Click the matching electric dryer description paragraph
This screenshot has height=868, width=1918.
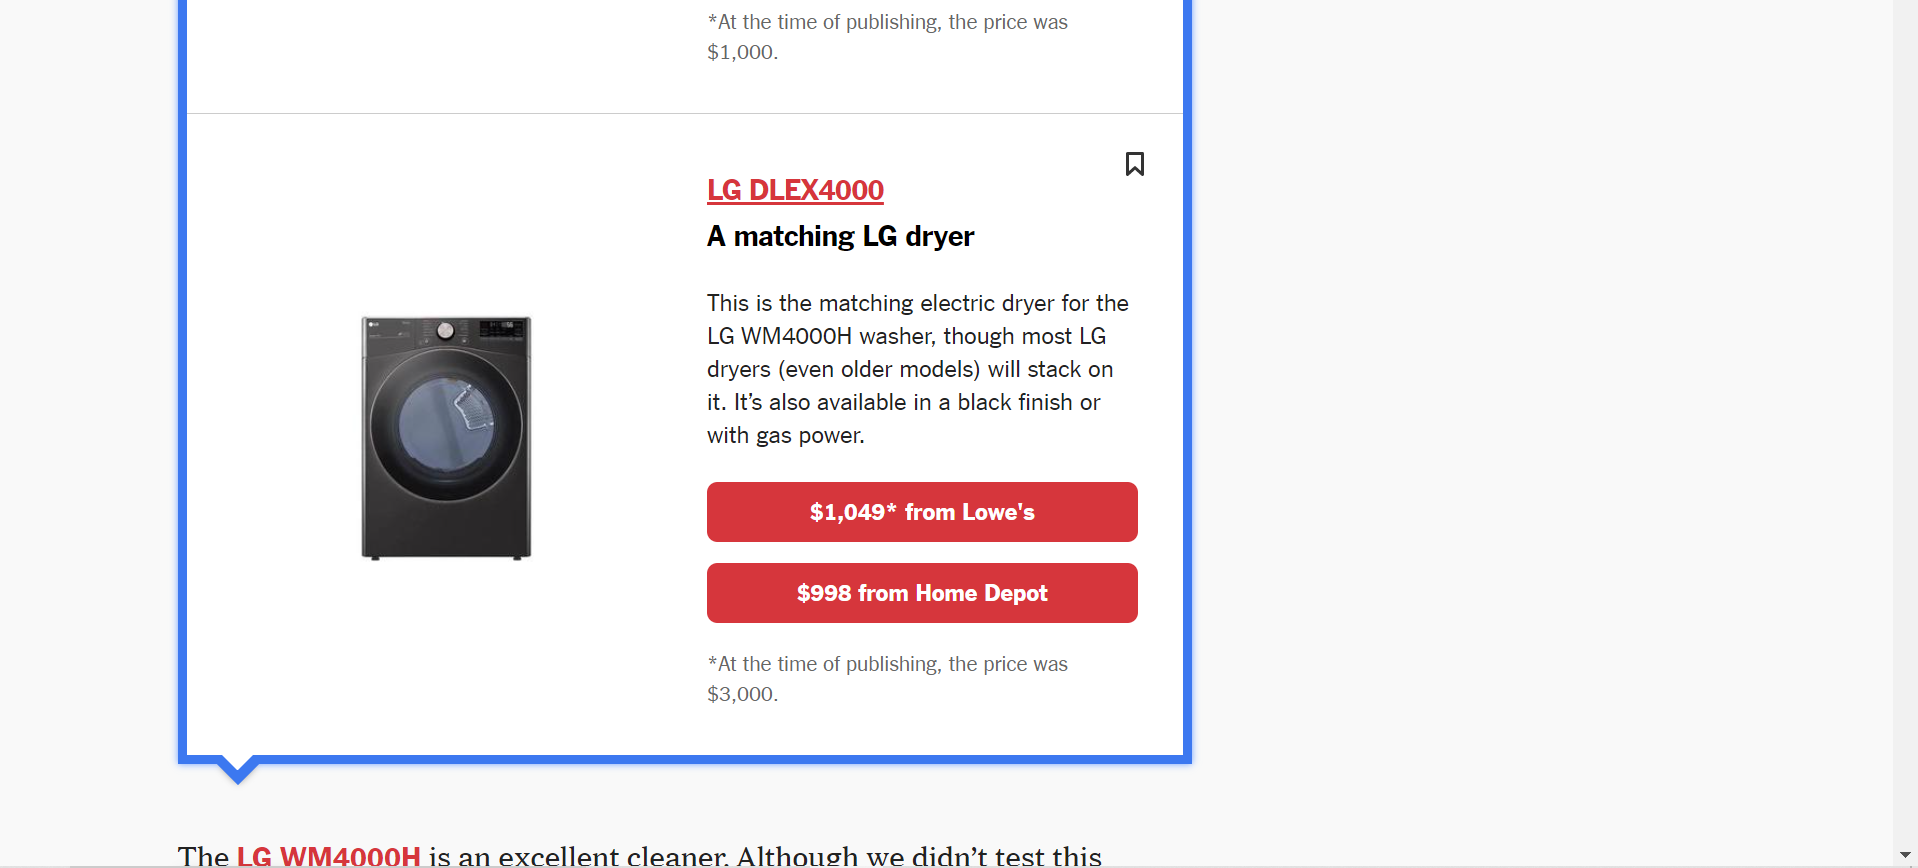coord(918,369)
